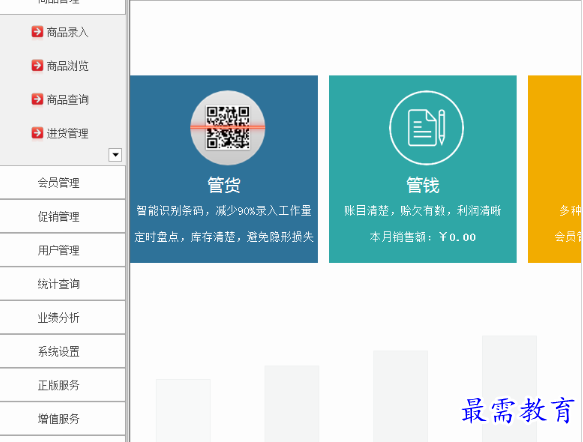
Task: Open the 增值服务 menu section
Action: pos(62,419)
